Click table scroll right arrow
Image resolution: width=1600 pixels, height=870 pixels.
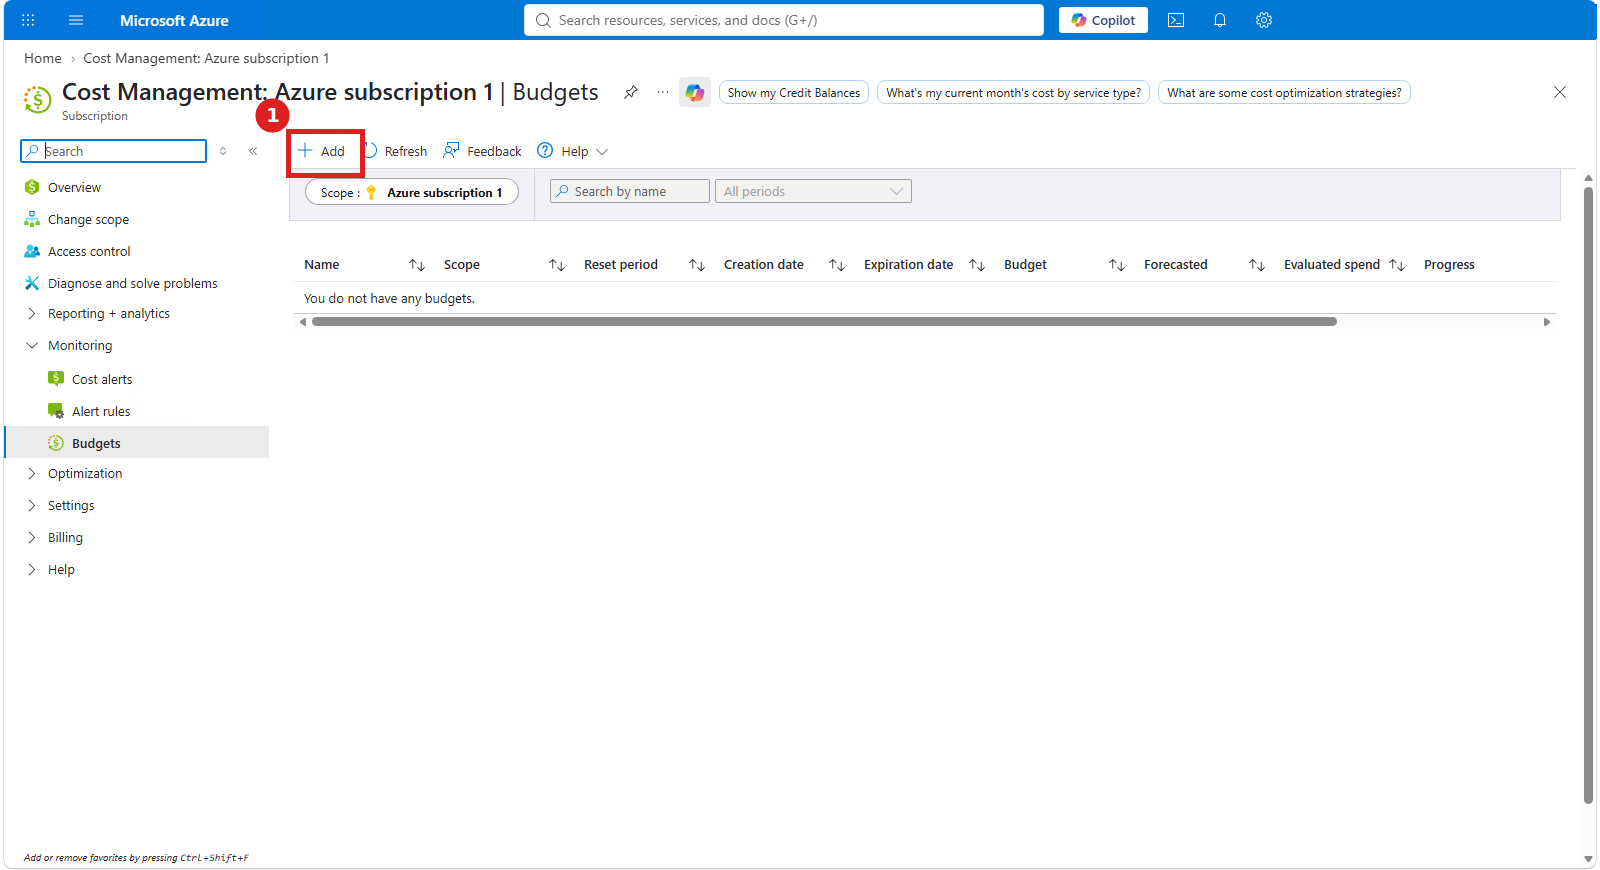pyautogui.click(x=1547, y=322)
